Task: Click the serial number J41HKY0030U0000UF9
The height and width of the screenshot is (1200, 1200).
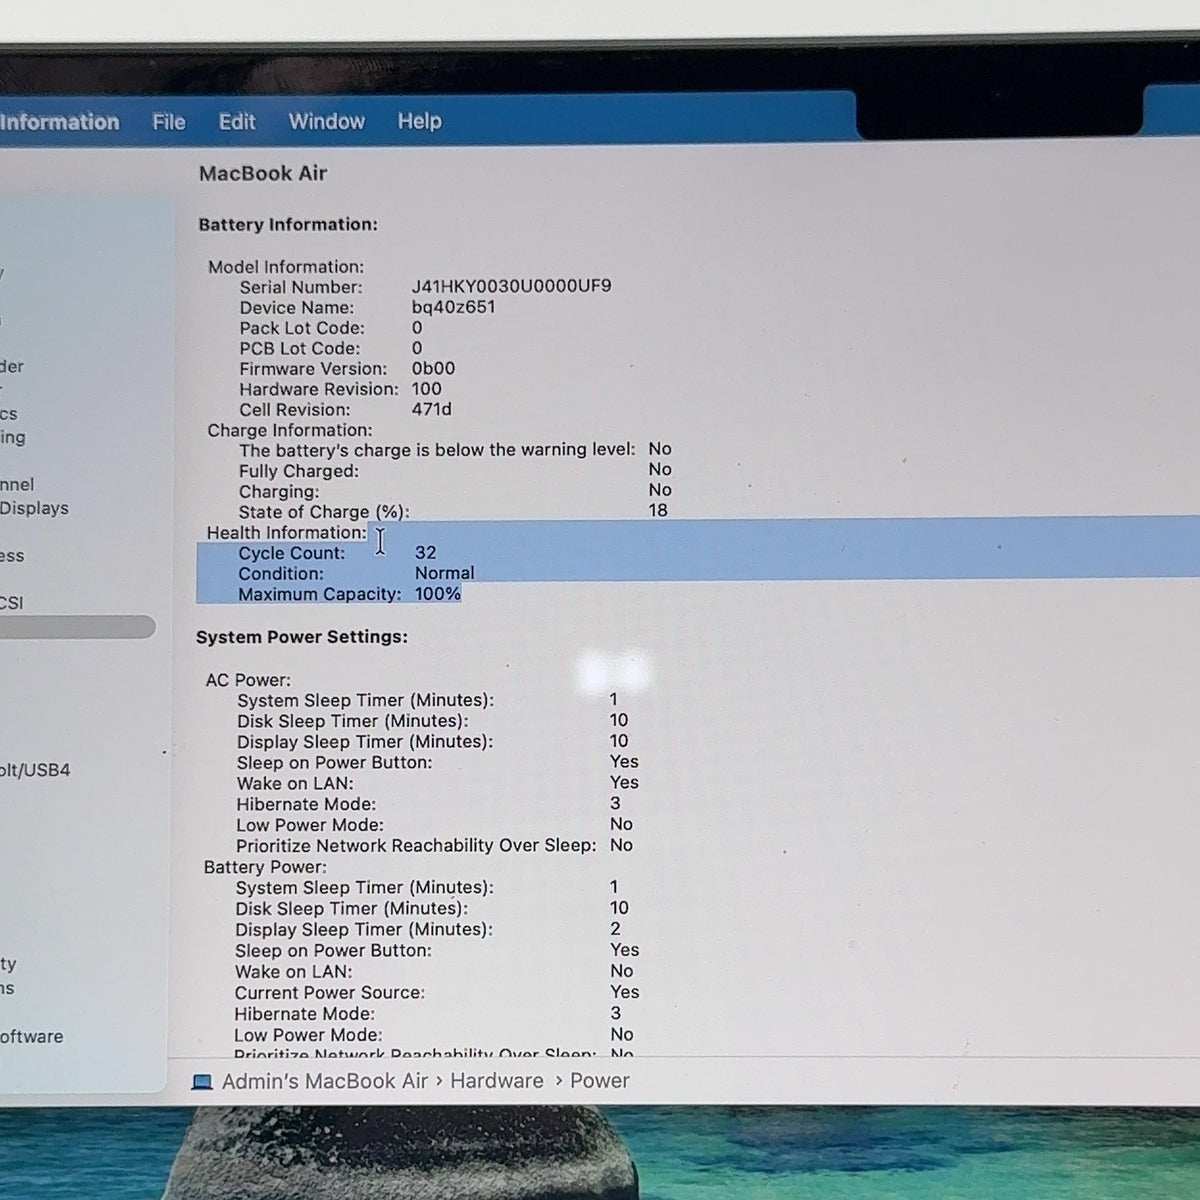Action: 511,286
